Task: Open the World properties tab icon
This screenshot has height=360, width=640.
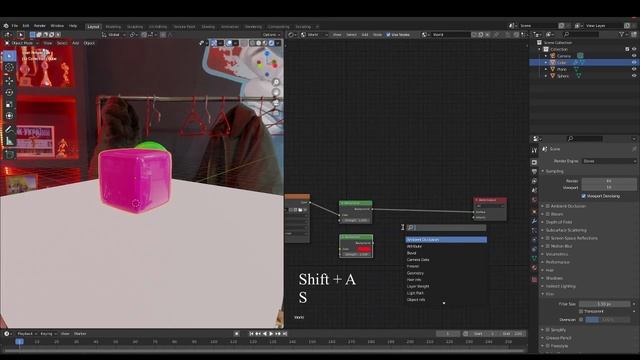Action: 534,200
